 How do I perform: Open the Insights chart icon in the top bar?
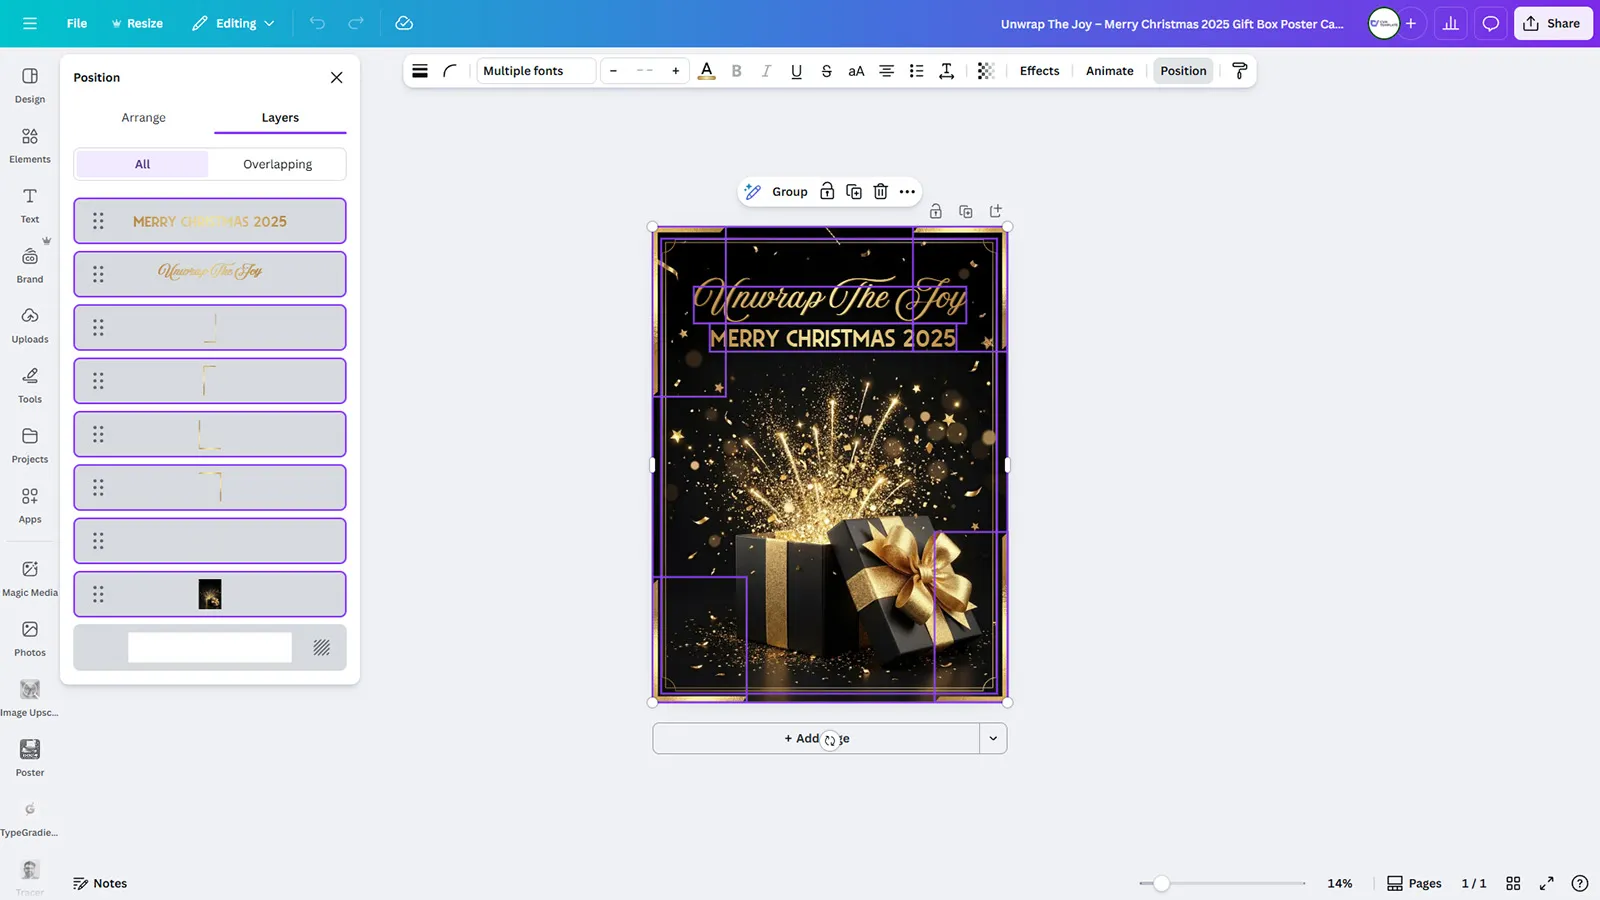pyautogui.click(x=1450, y=23)
